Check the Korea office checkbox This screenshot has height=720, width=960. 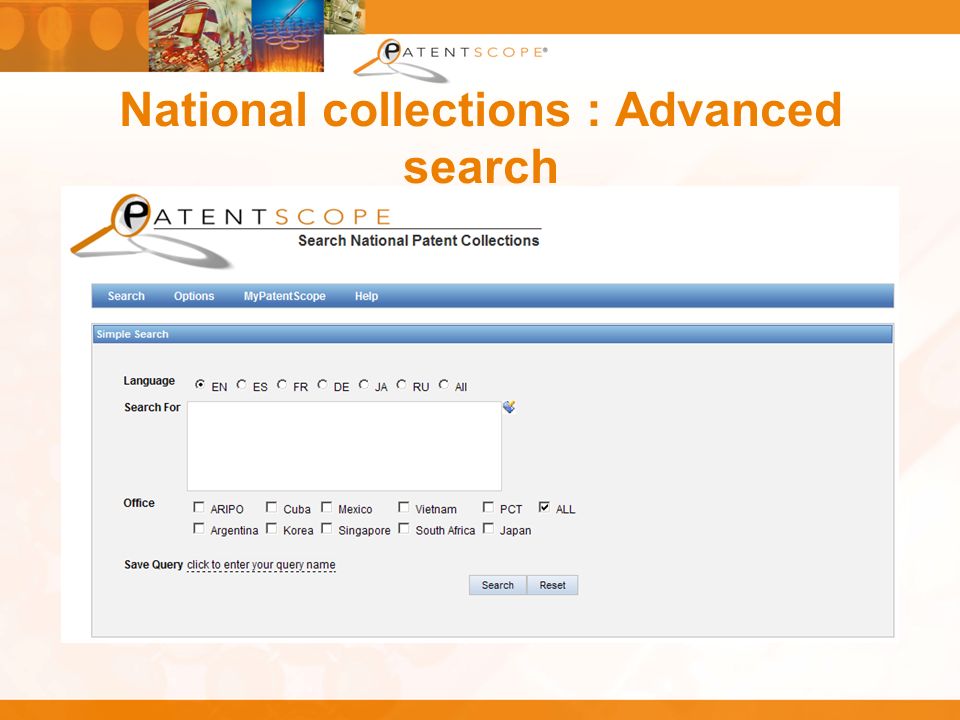point(271,528)
